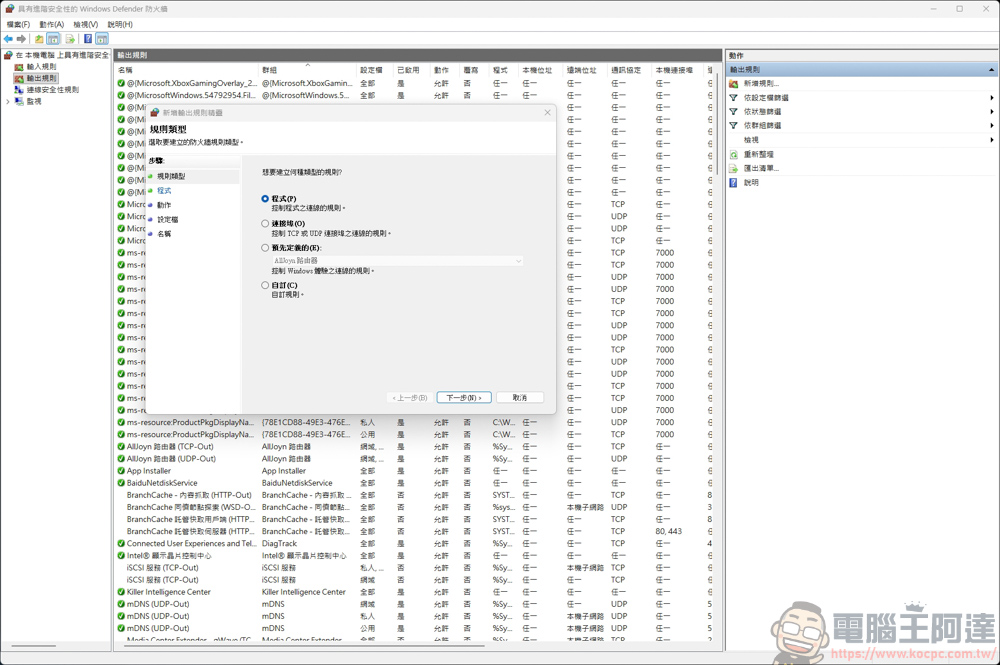Open 輸入規則 in the console tree
The width and height of the screenshot is (1000, 665).
pos(41,67)
